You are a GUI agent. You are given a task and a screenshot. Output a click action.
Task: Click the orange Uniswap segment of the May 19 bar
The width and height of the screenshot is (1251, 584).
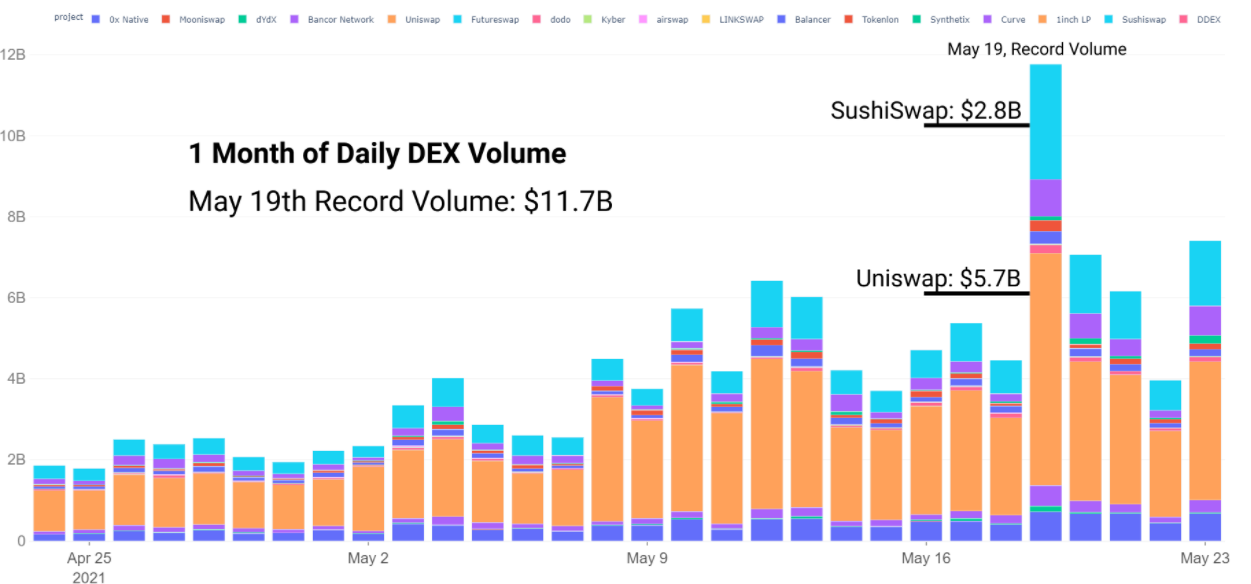[1045, 370]
